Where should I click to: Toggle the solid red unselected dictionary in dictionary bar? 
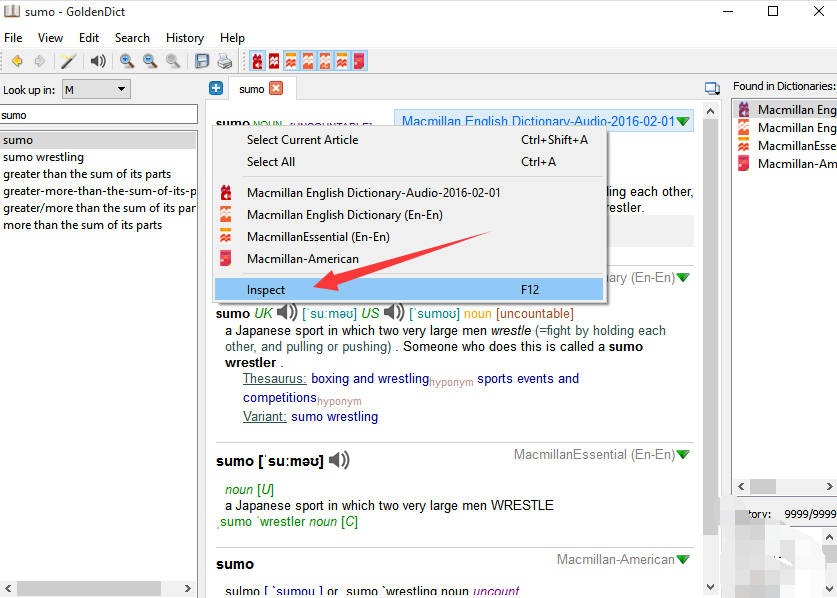(x=274, y=61)
